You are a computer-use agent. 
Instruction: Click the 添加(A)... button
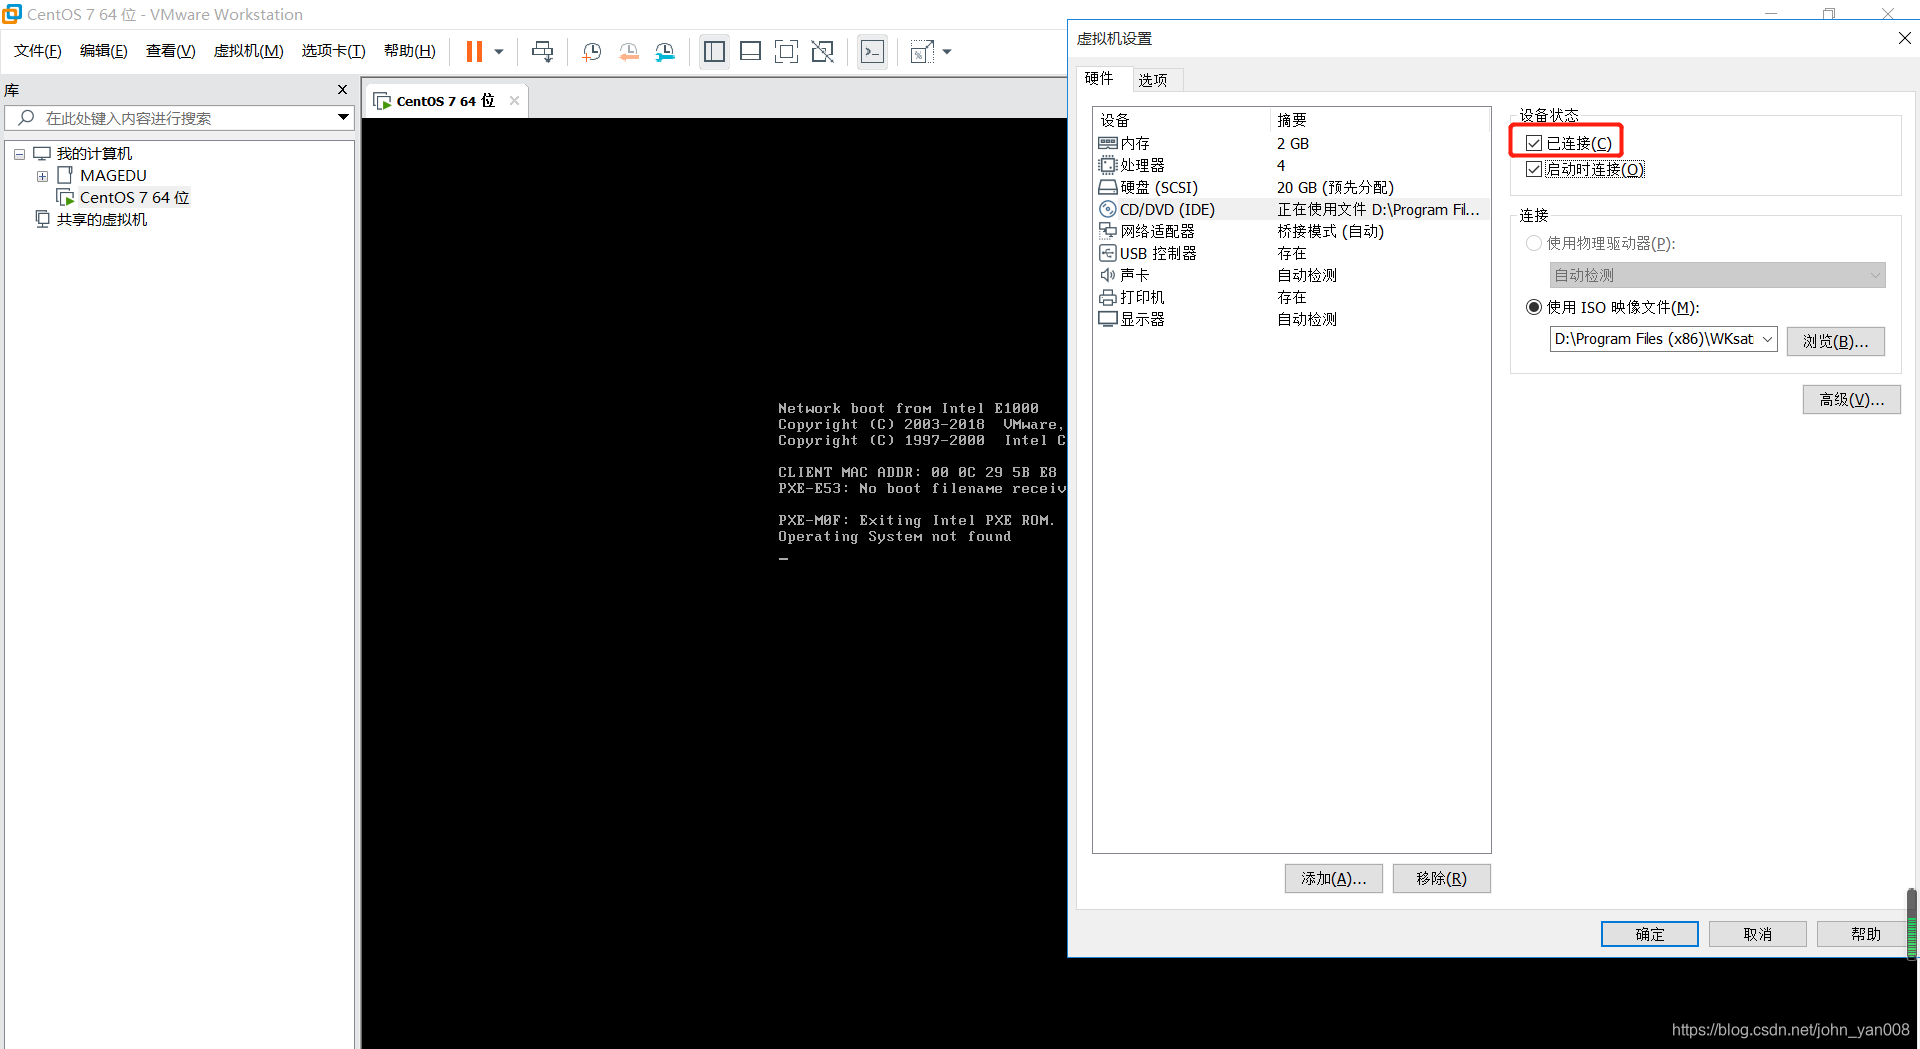point(1334,879)
